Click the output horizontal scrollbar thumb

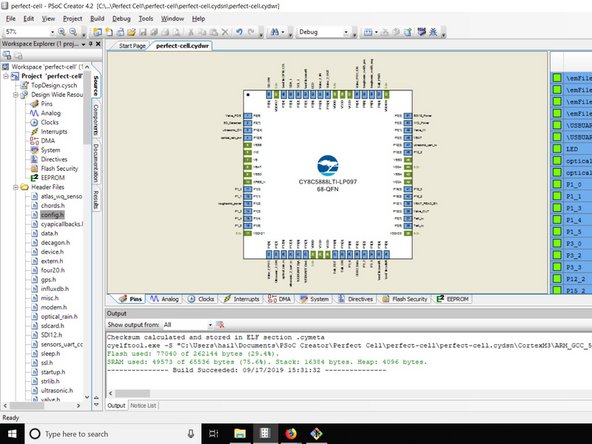(133, 393)
